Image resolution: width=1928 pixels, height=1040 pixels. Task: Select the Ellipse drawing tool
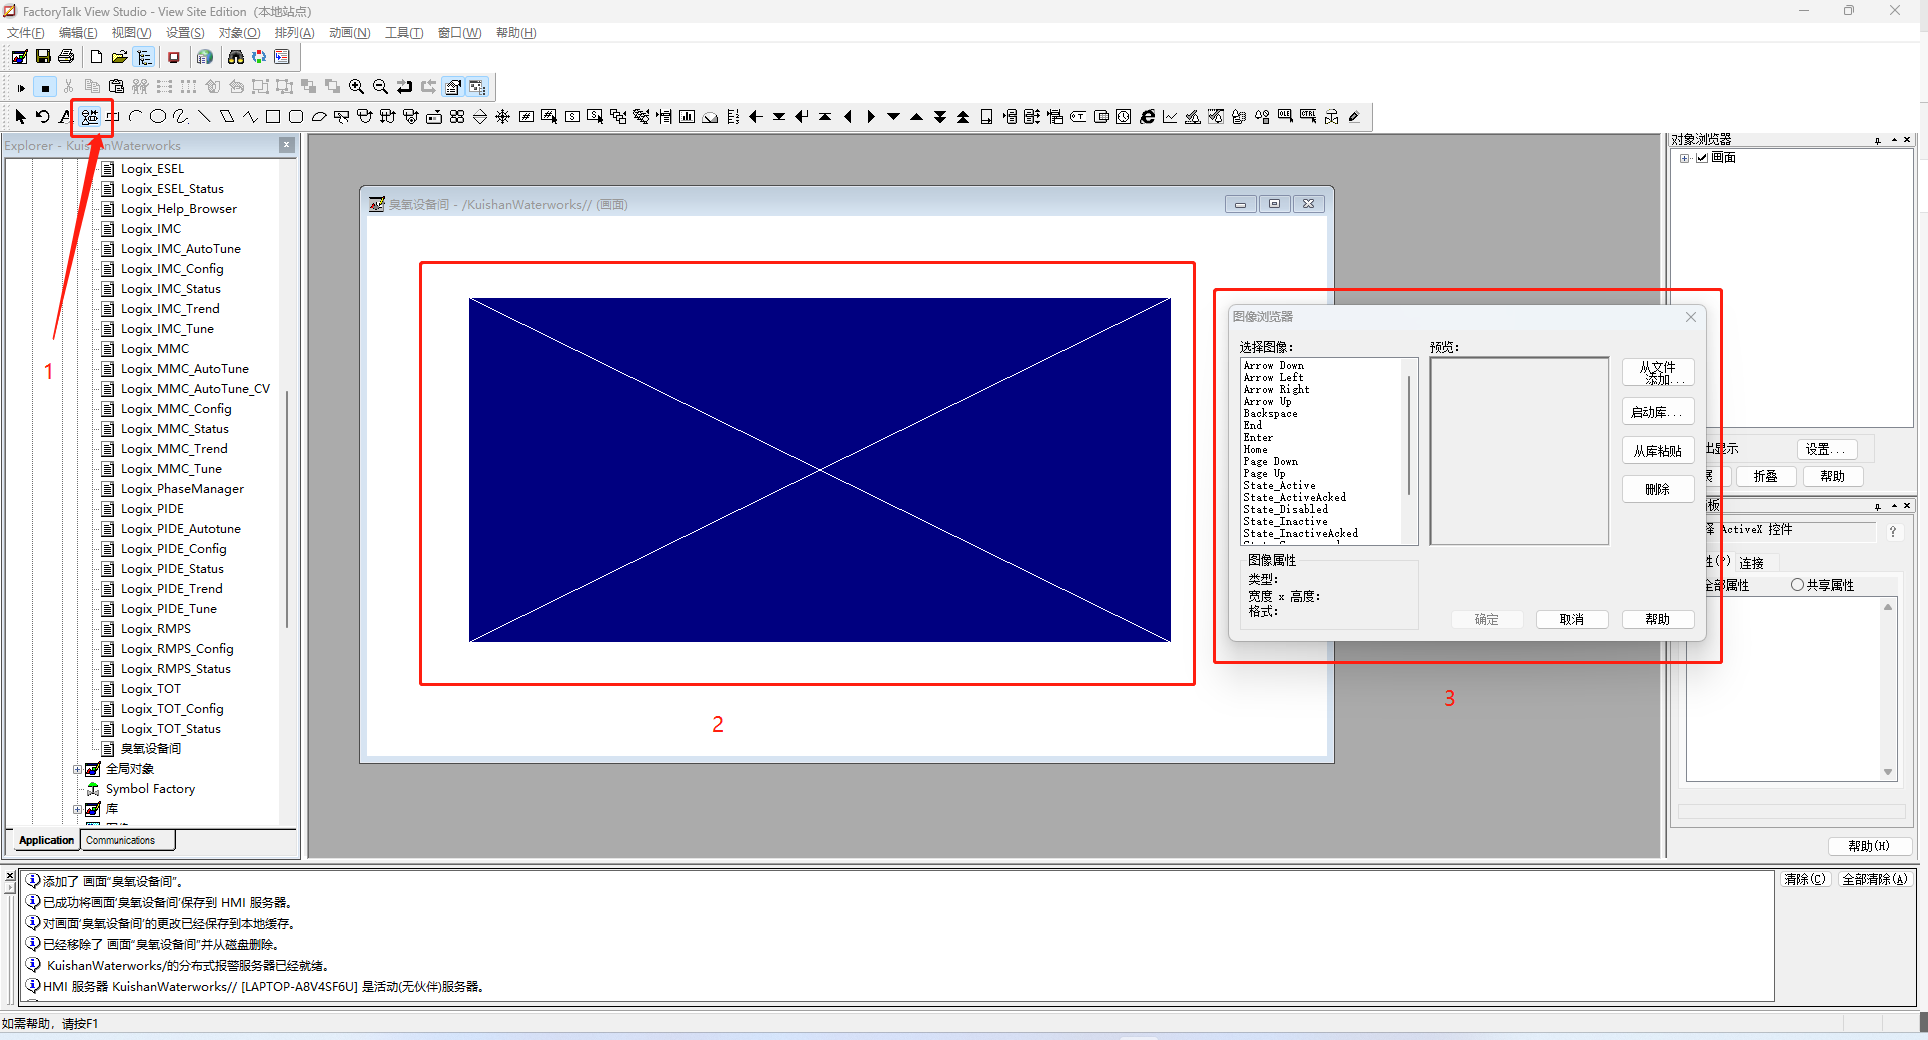click(158, 117)
